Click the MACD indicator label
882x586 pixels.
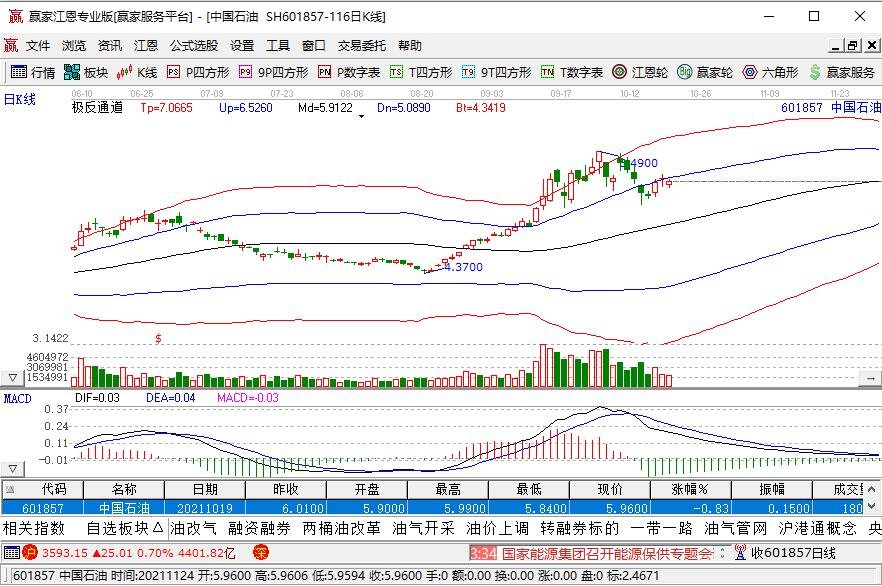17,399
